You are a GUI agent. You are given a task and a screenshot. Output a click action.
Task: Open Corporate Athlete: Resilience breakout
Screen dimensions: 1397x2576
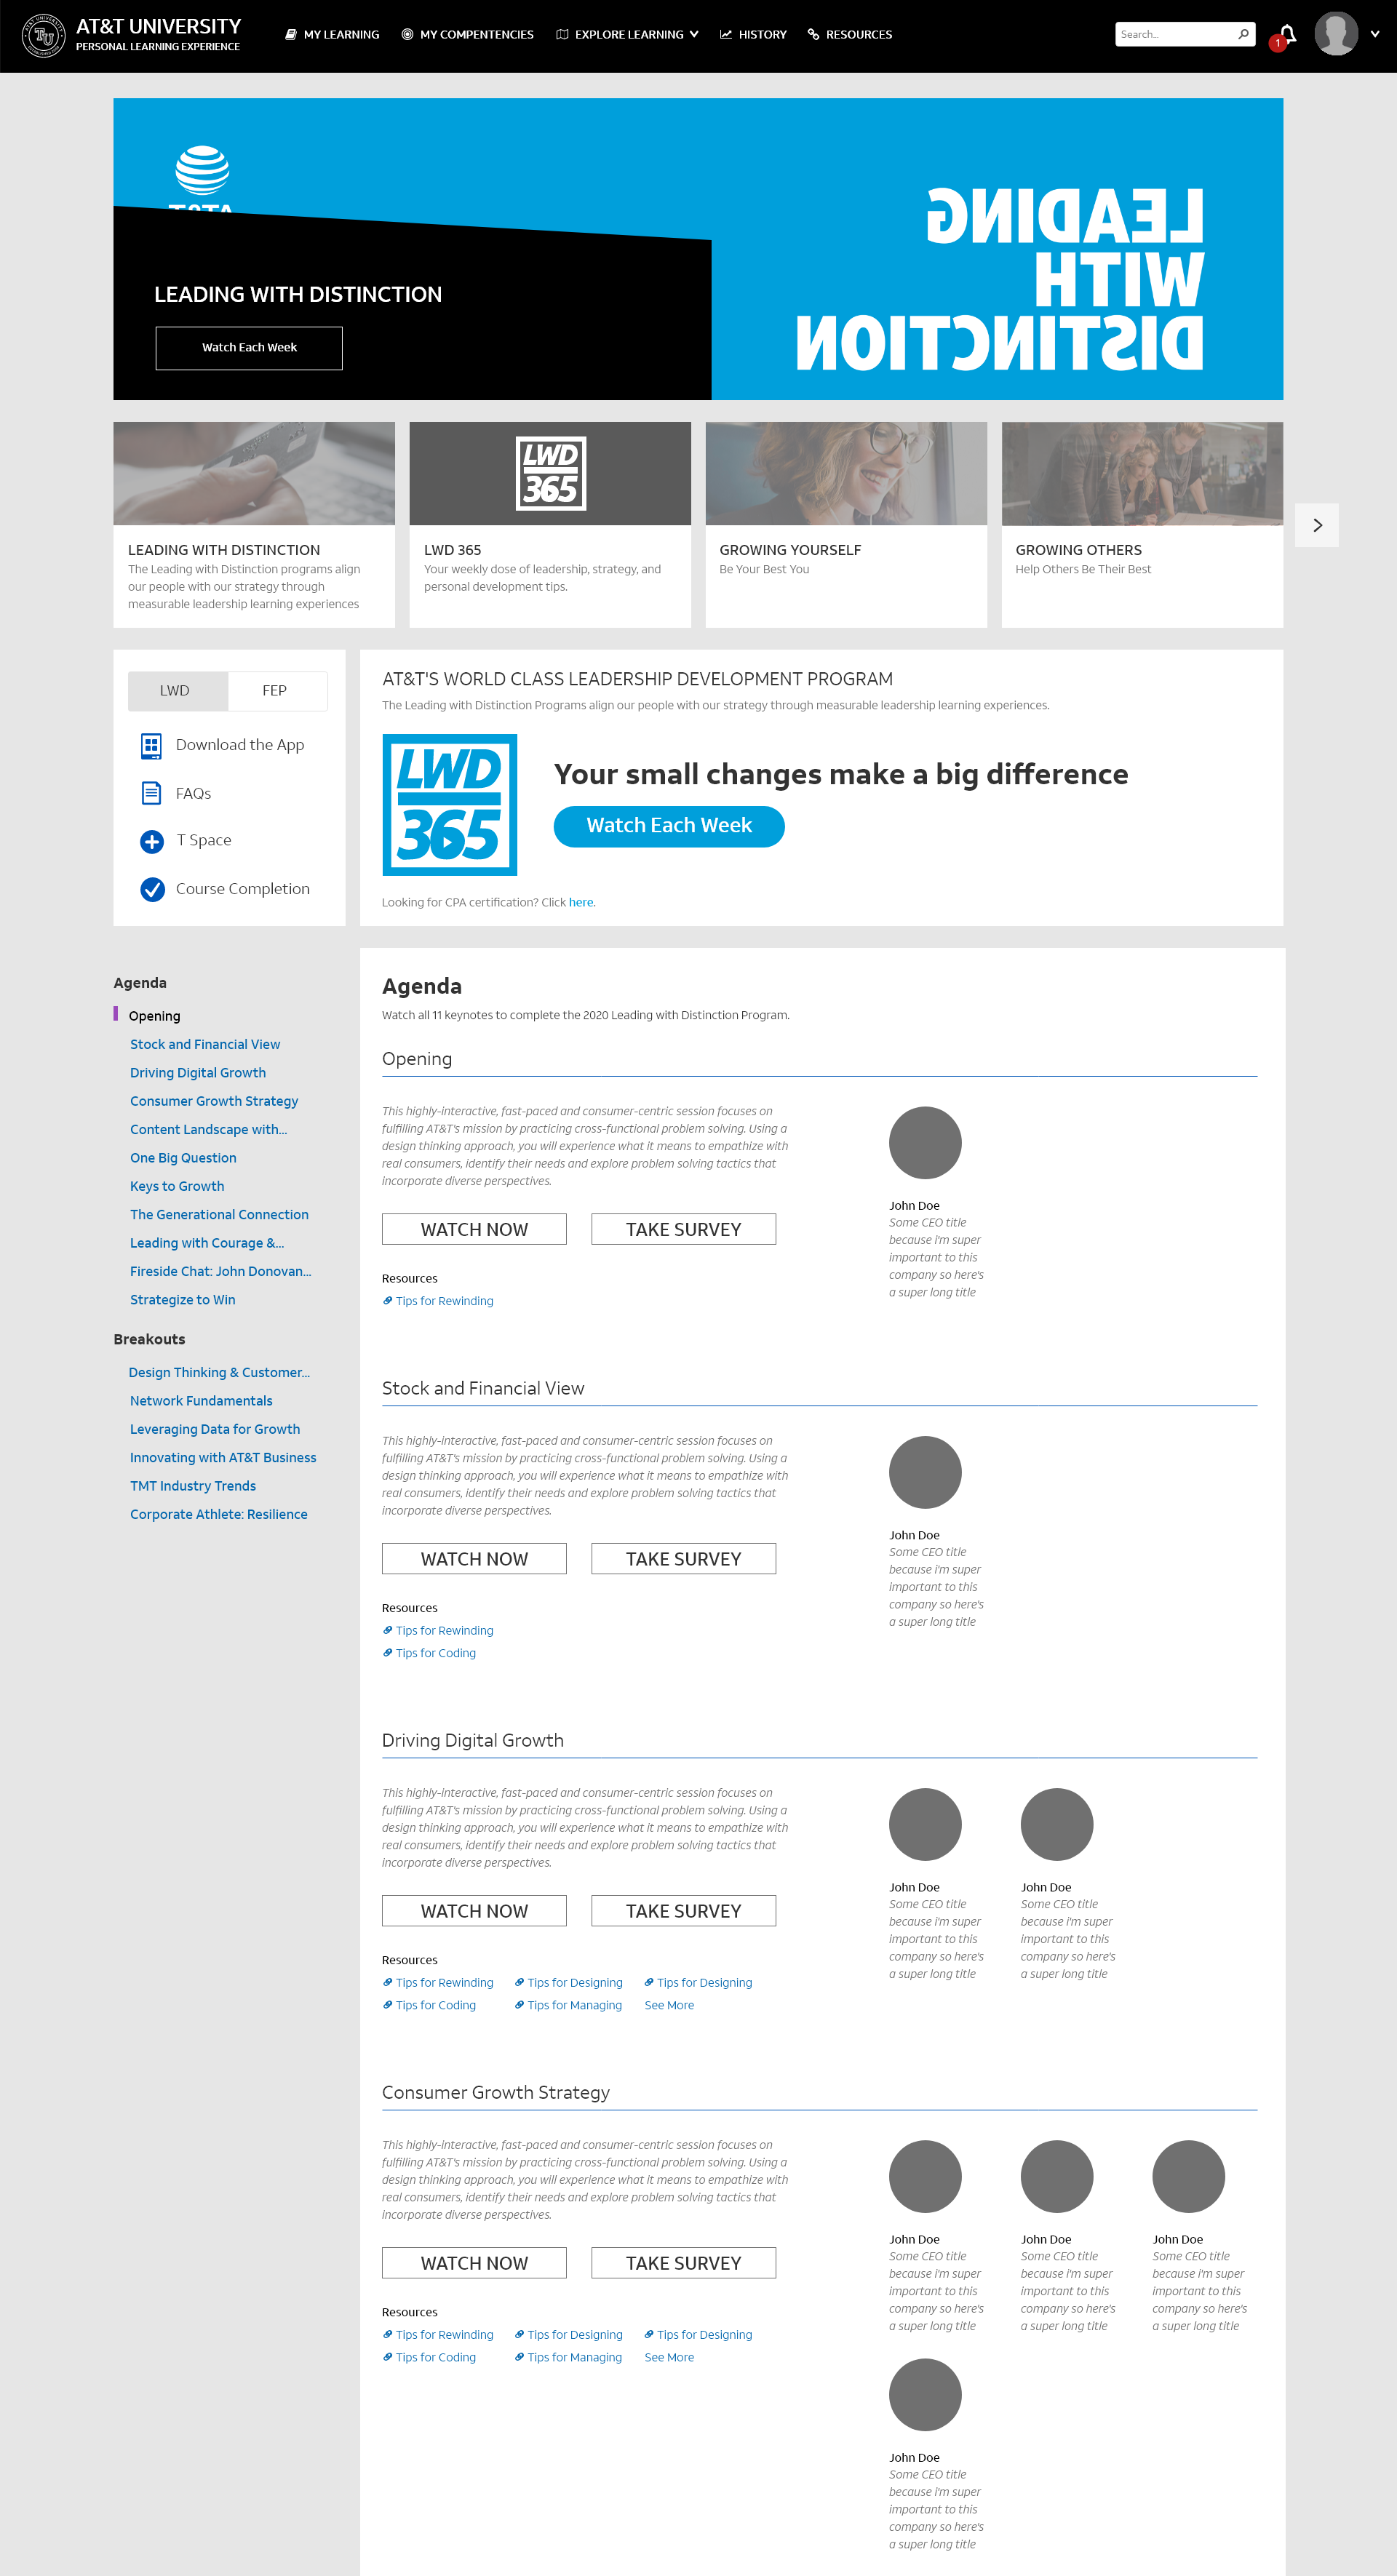point(219,1514)
